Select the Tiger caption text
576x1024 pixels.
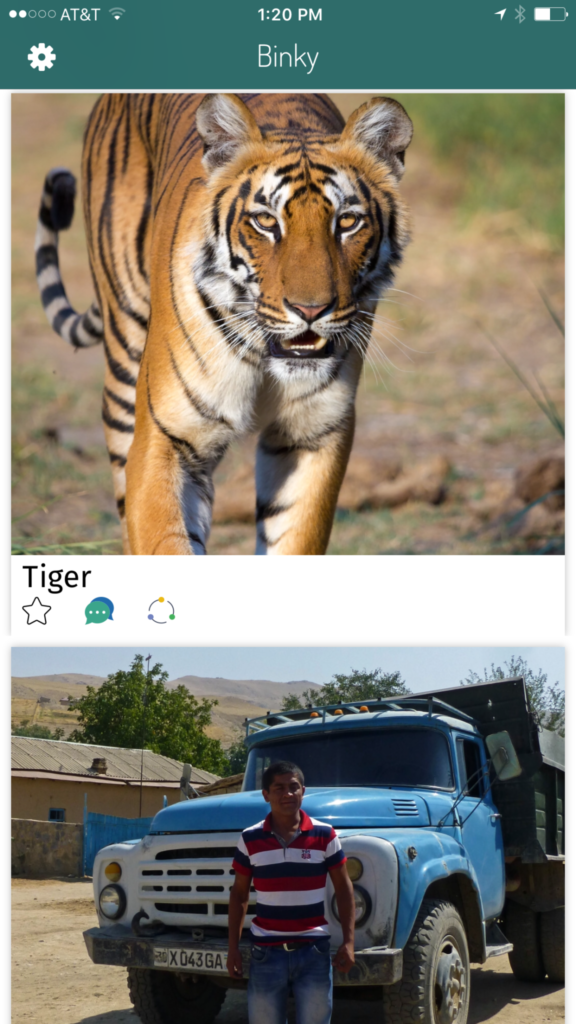[x=57, y=577]
